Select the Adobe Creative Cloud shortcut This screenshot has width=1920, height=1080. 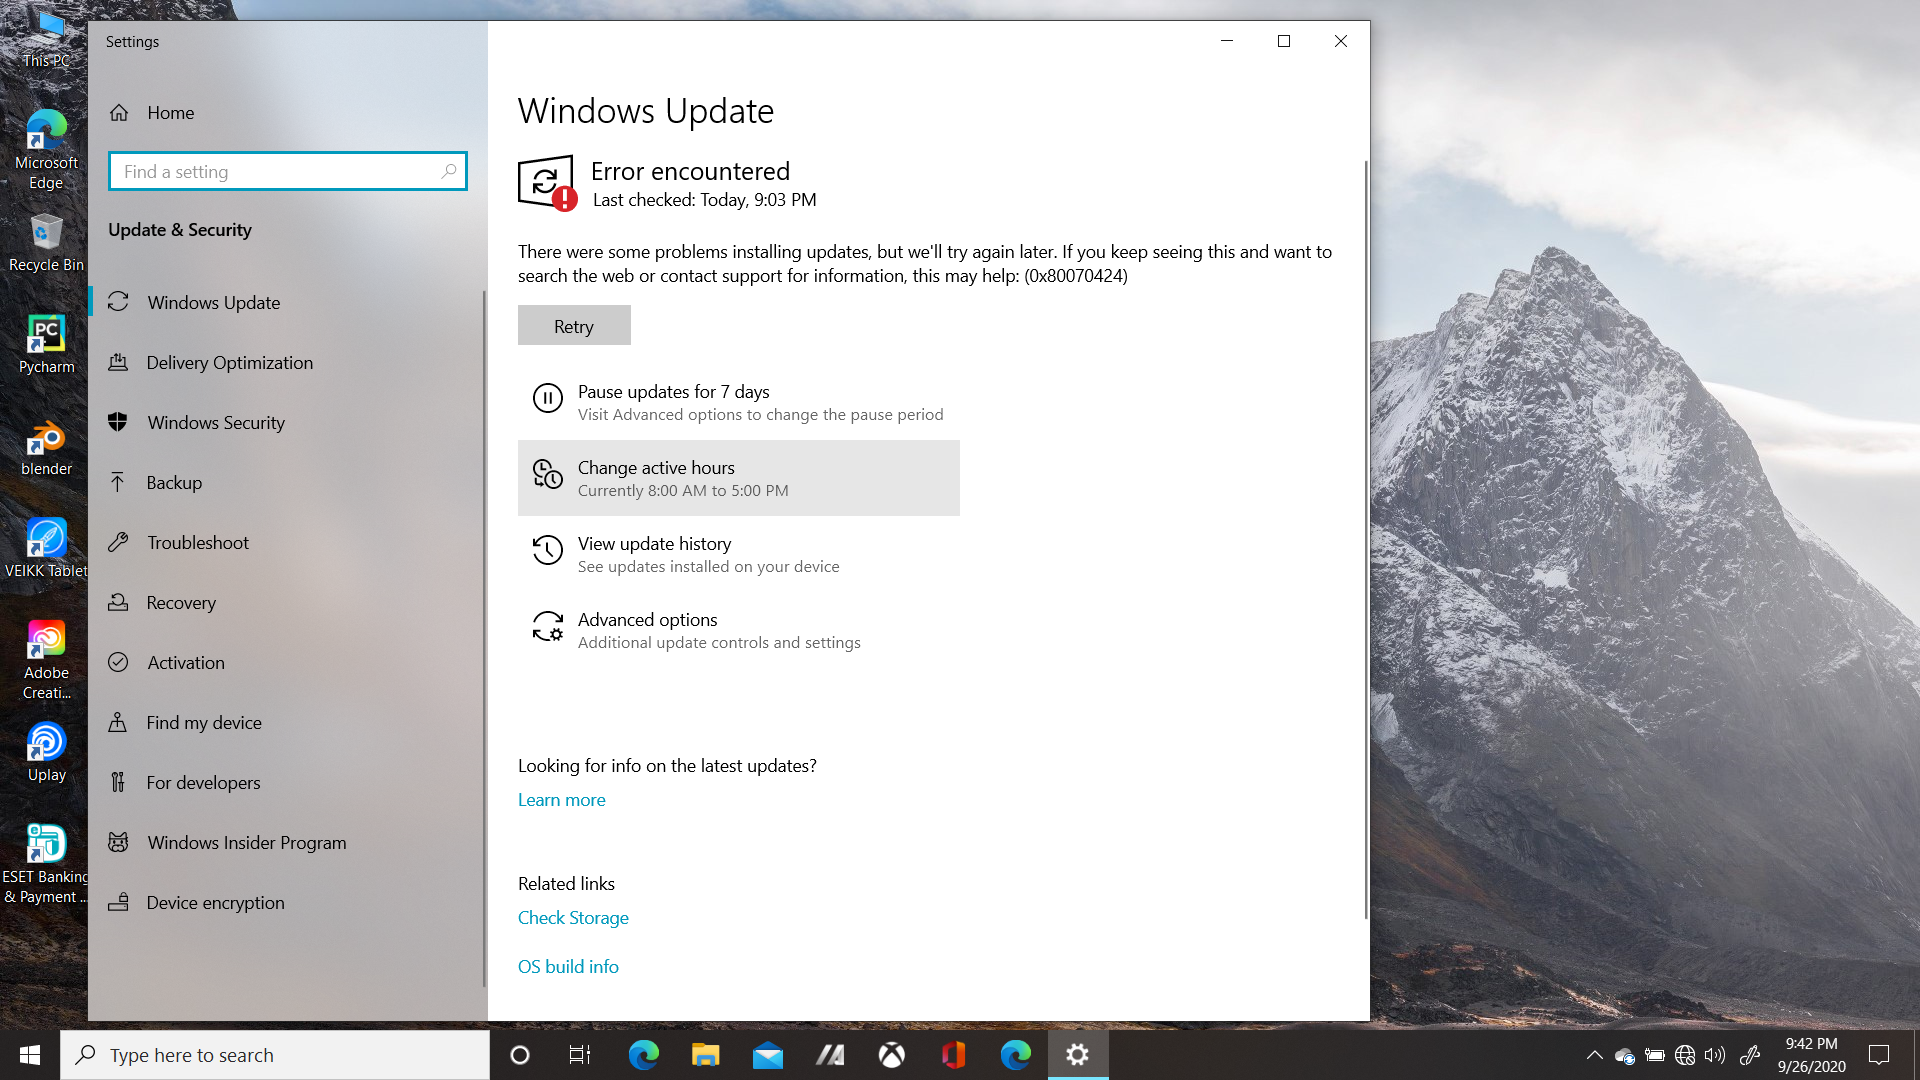click(x=46, y=661)
